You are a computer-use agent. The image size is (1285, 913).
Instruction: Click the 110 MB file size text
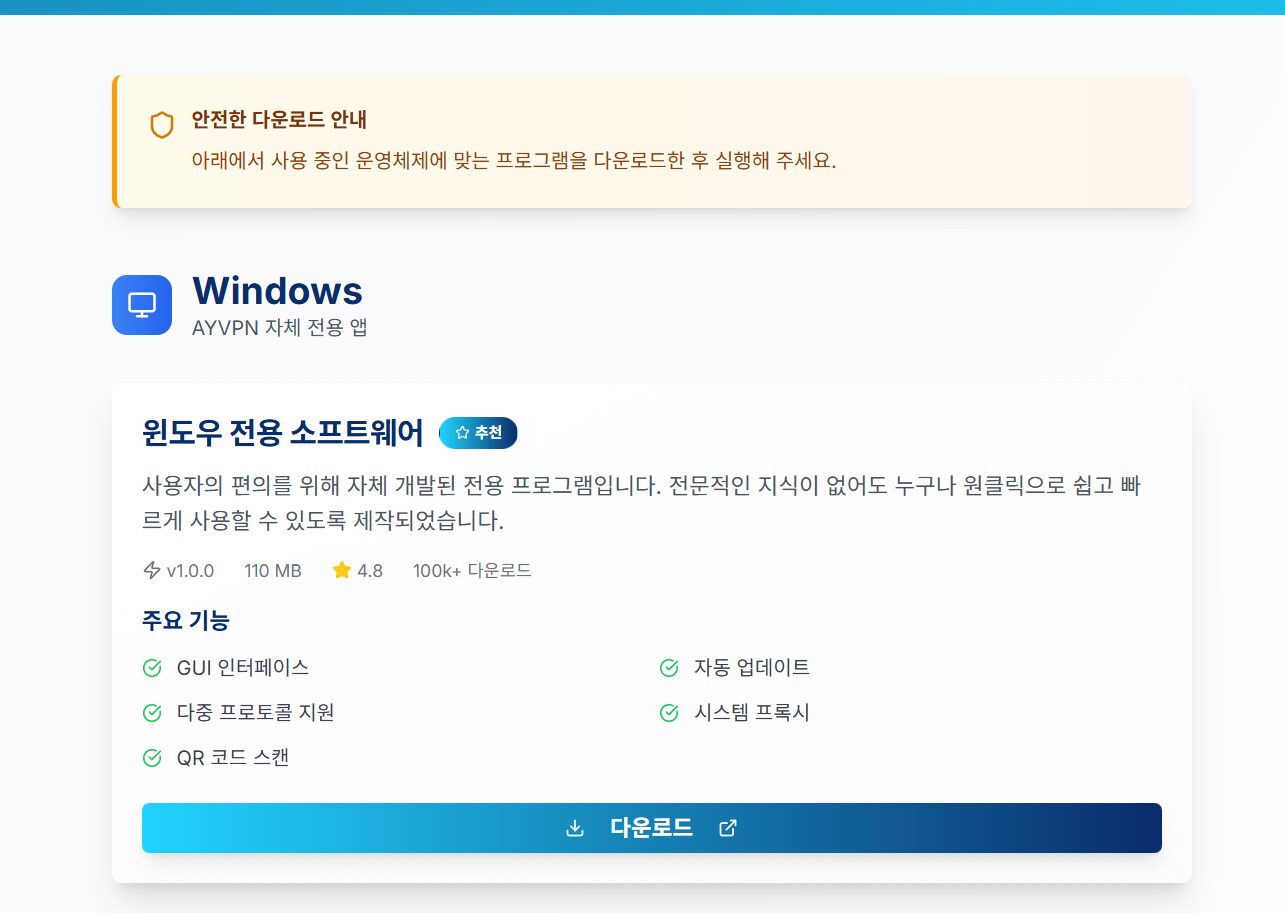tap(273, 571)
